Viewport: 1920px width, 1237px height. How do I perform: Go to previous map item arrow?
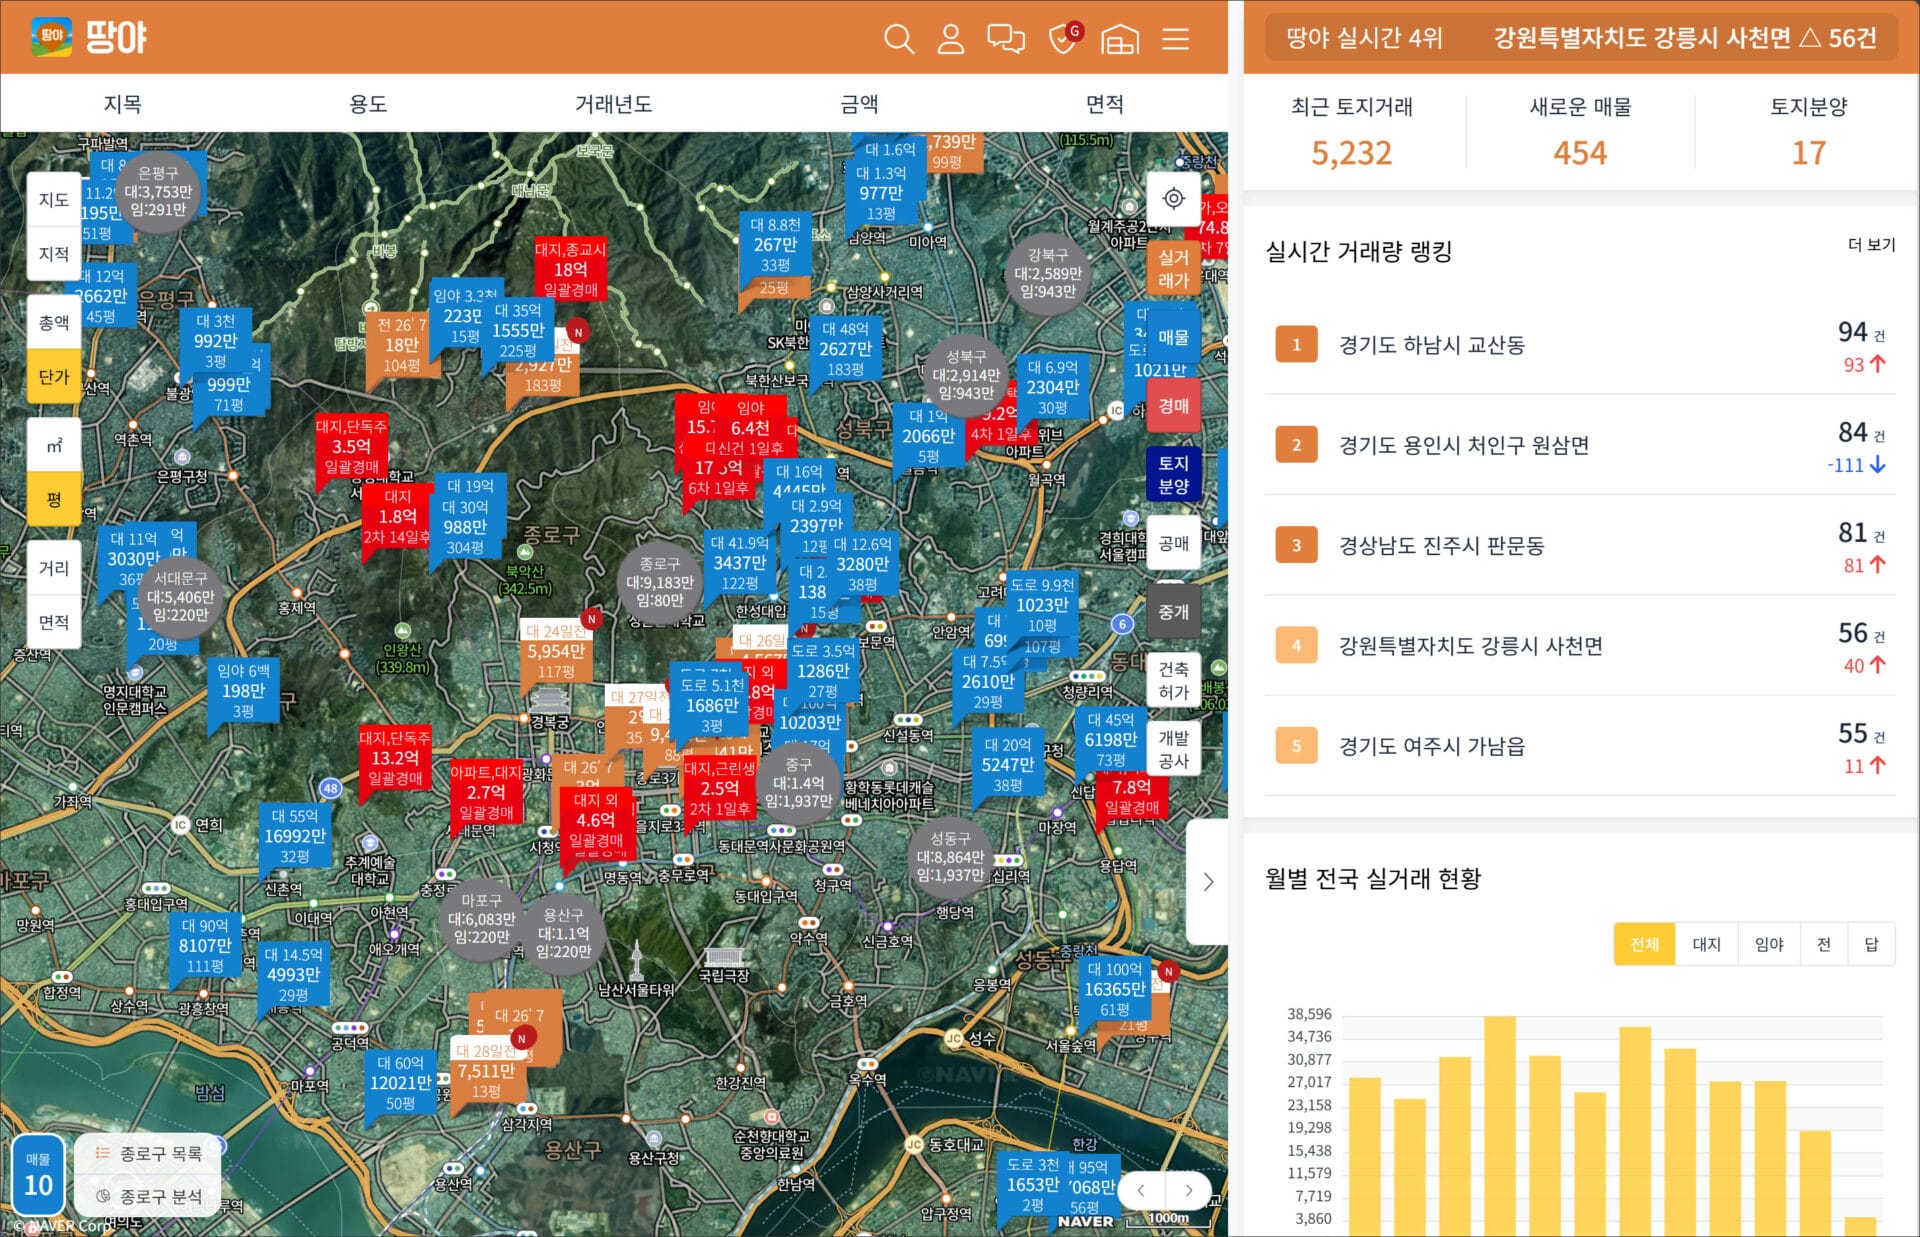[1141, 1190]
